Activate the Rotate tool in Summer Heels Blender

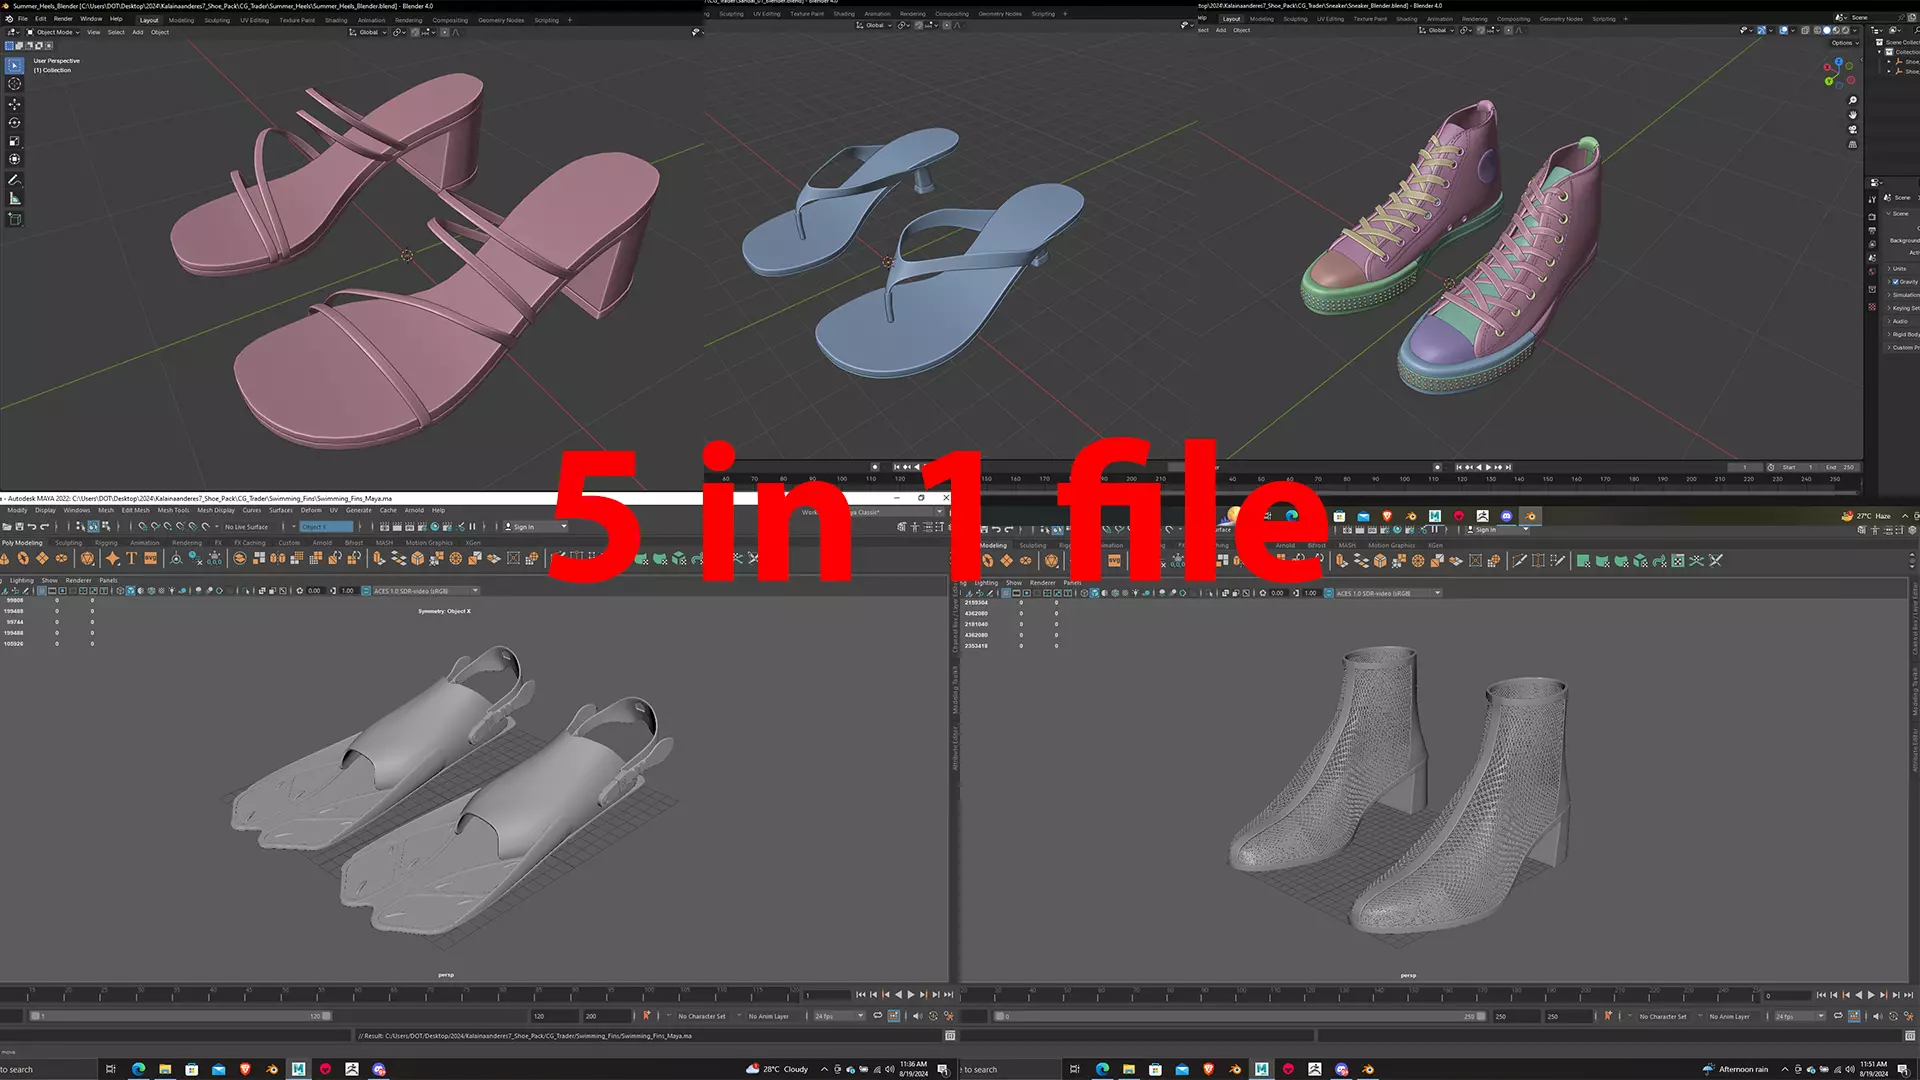(14, 122)
